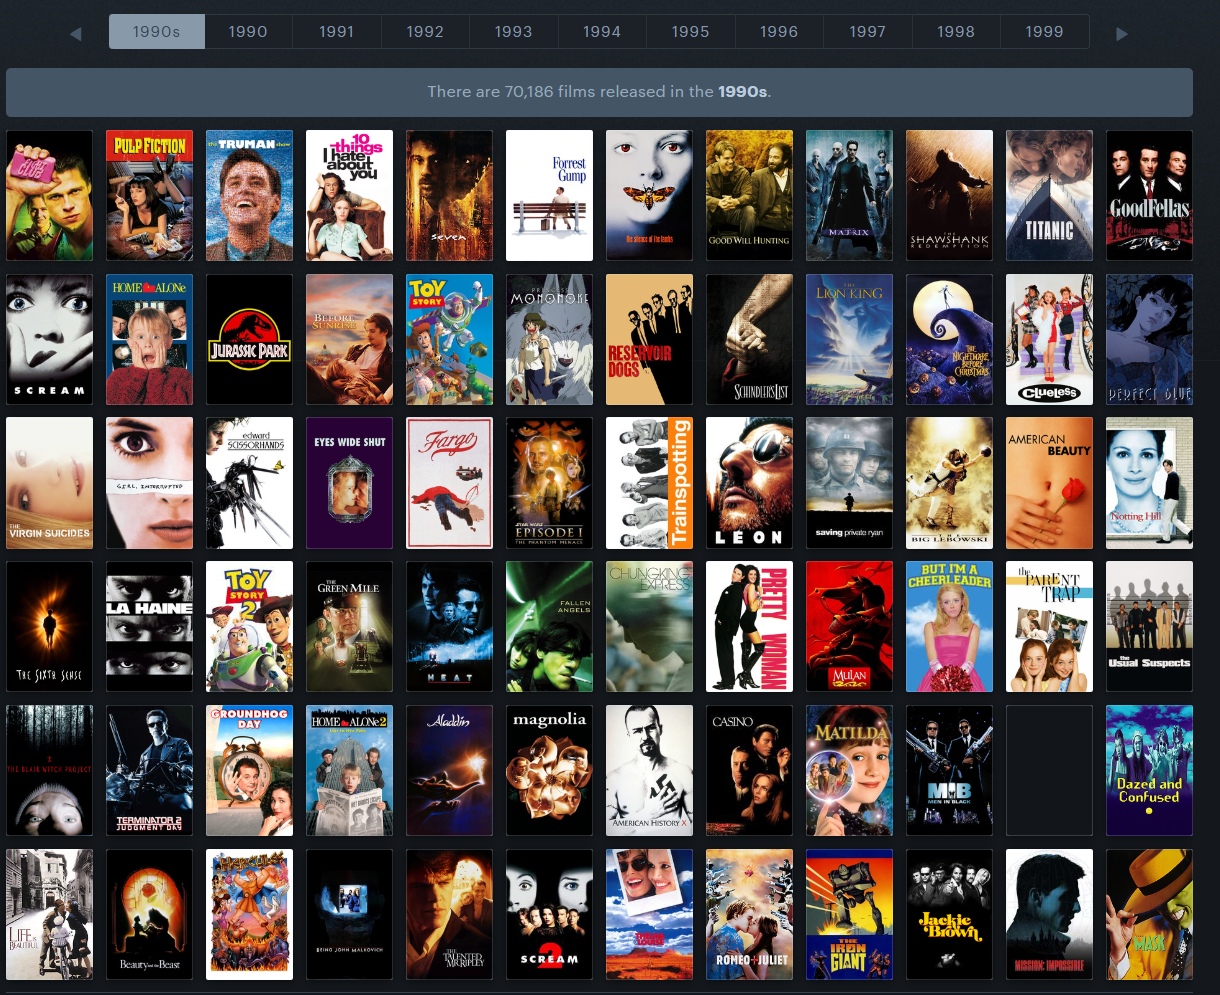
Task: Select the 1996 year tab
Action: 779,32
